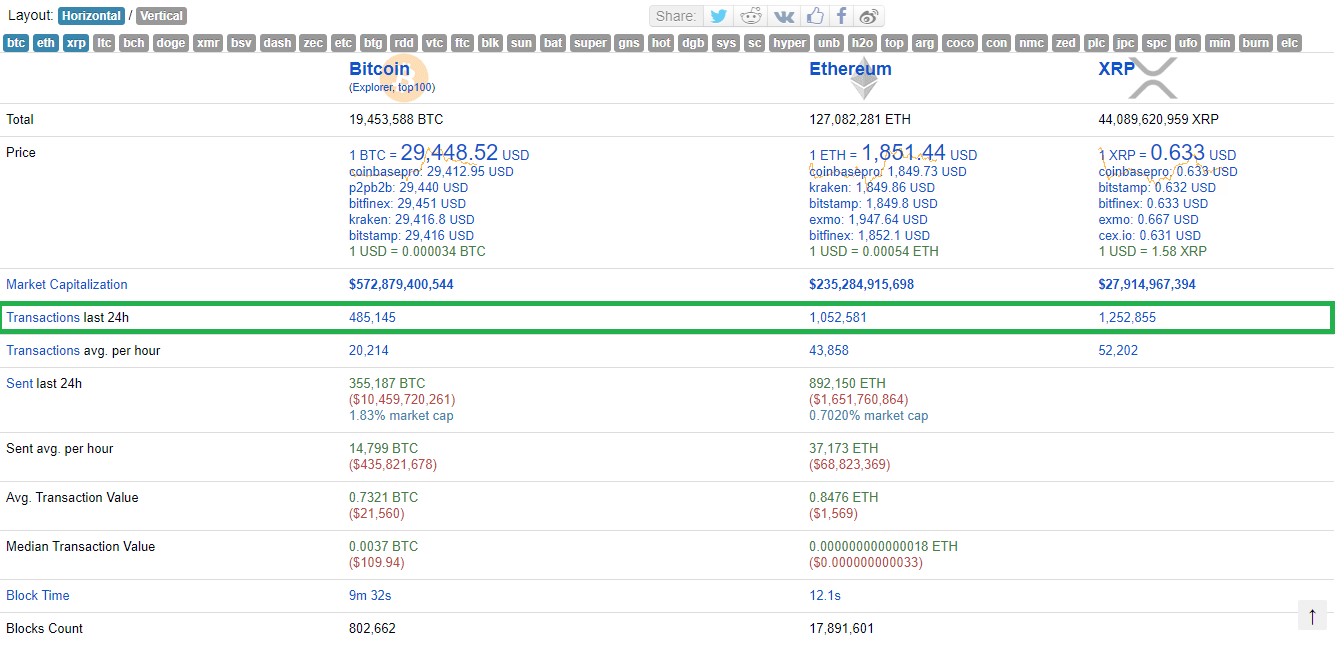
Task: Select the btg coin tag
Action: [373, 43]
